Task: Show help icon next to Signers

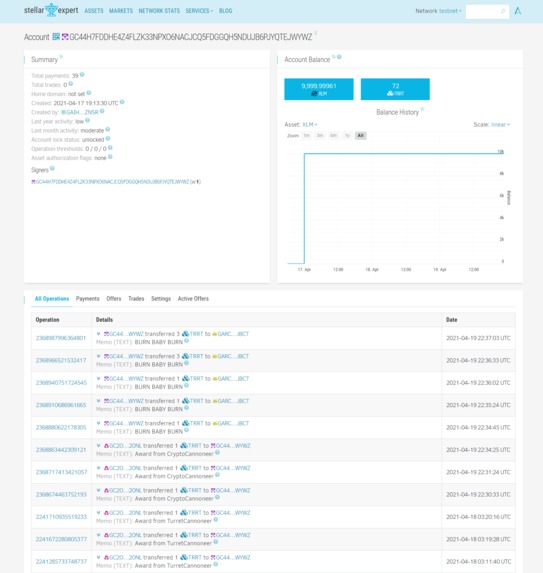Action: pyautogui.click(x=52, y=168)
